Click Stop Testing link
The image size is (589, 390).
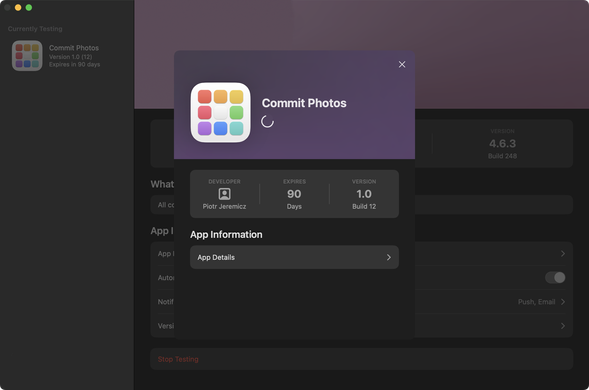point(178,359)
